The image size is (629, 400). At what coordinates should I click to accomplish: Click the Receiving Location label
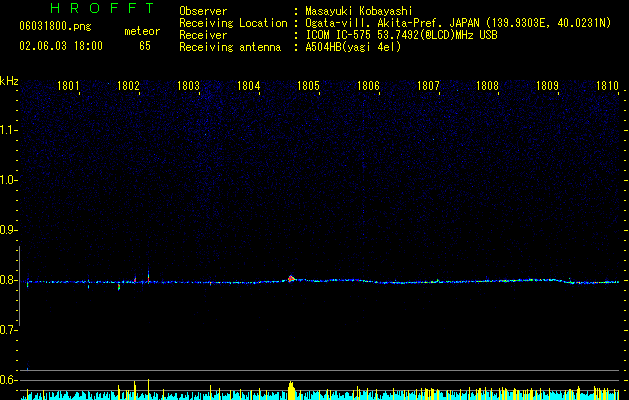[233, 23]
